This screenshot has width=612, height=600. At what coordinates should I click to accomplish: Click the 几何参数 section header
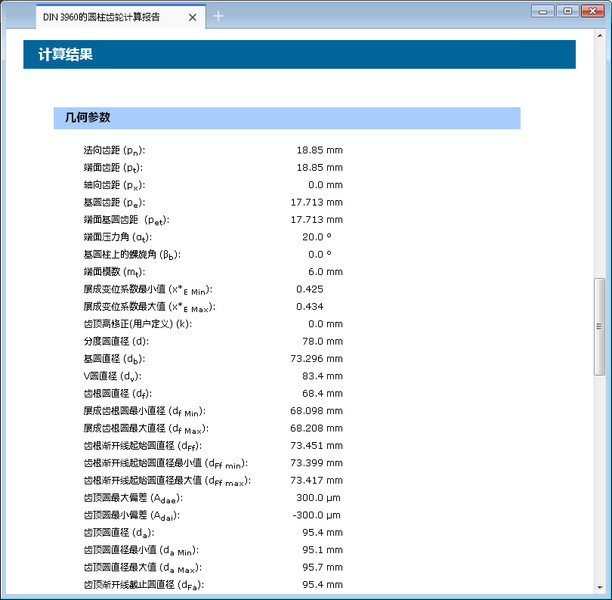click(x=286, y=118)
